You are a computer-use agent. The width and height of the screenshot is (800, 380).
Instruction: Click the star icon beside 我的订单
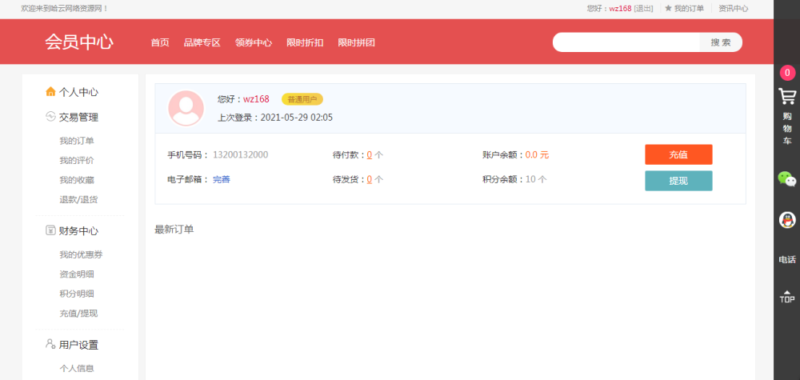(668, 8)
